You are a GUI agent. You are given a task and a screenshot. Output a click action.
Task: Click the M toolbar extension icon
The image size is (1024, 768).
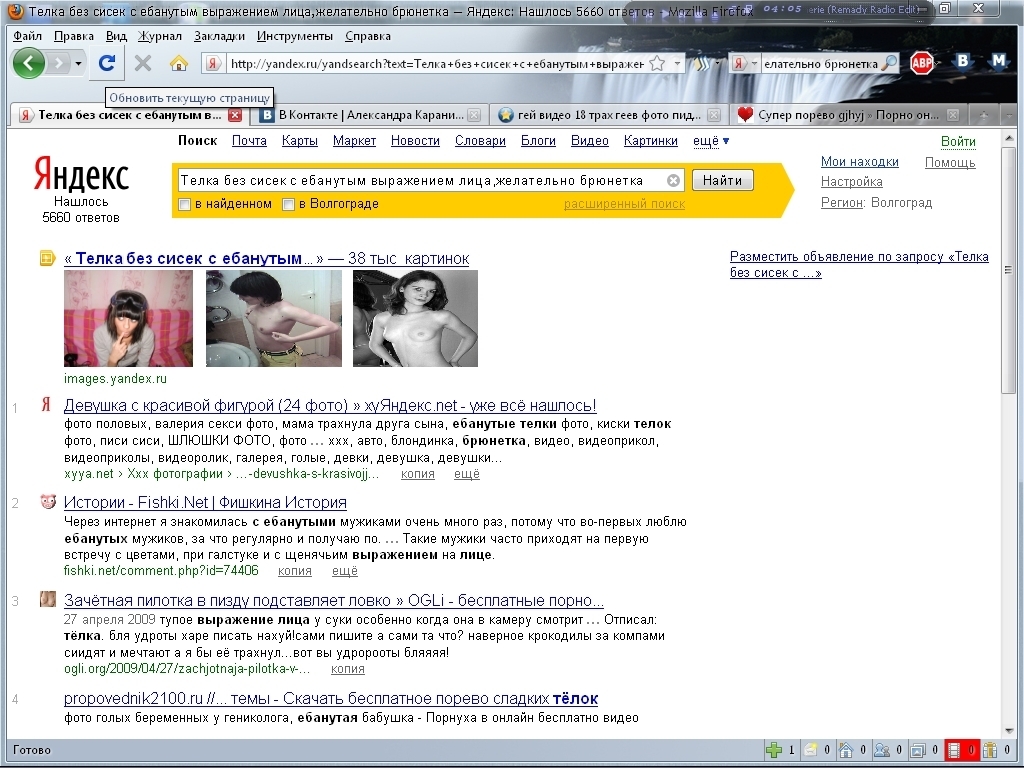tap(999, 61)
